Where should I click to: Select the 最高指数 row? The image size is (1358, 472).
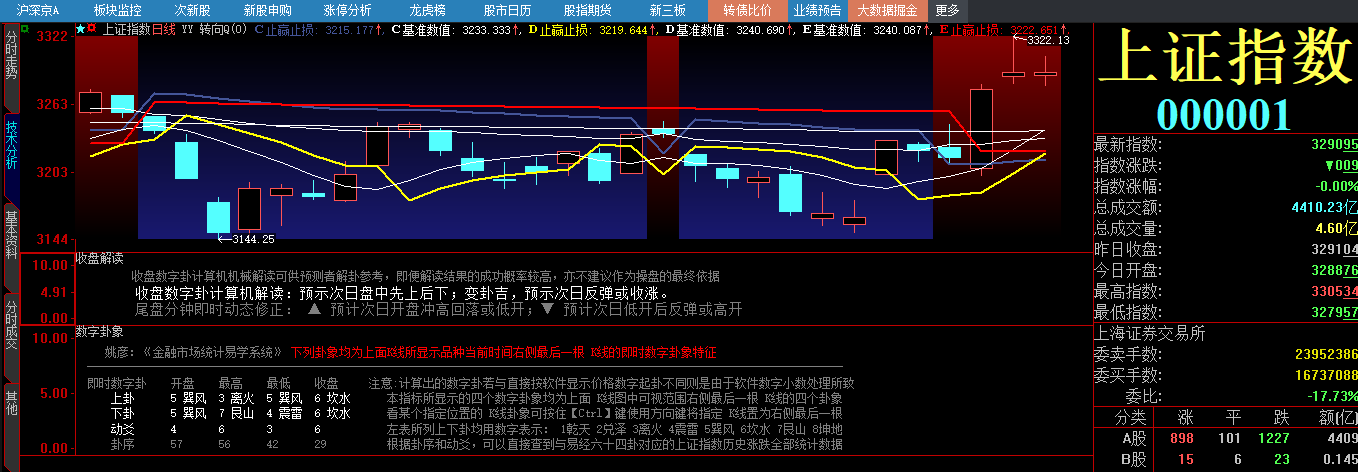1225,292
